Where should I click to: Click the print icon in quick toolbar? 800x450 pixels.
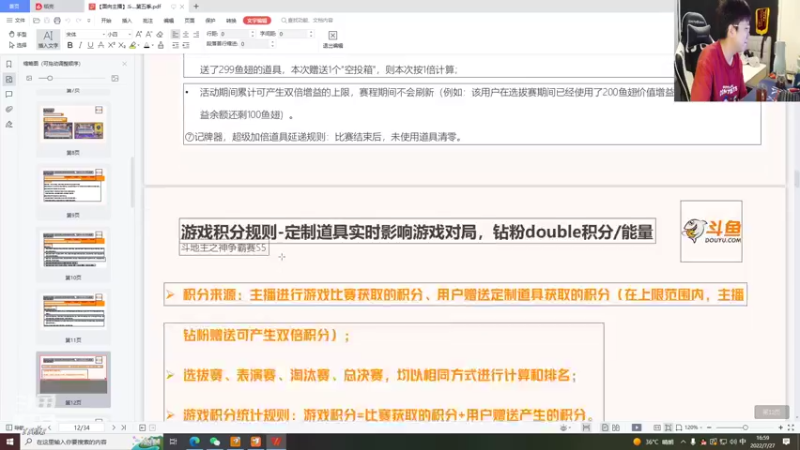(57, 20)
